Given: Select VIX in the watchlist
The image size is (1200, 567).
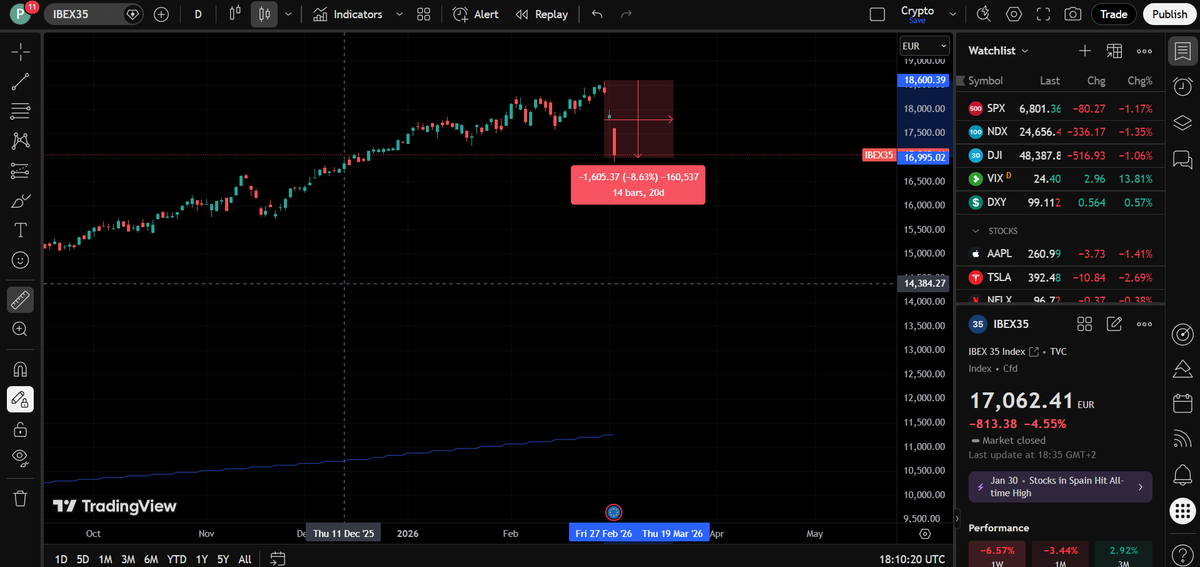Looking at the screenshot, I should point(1060,178).
